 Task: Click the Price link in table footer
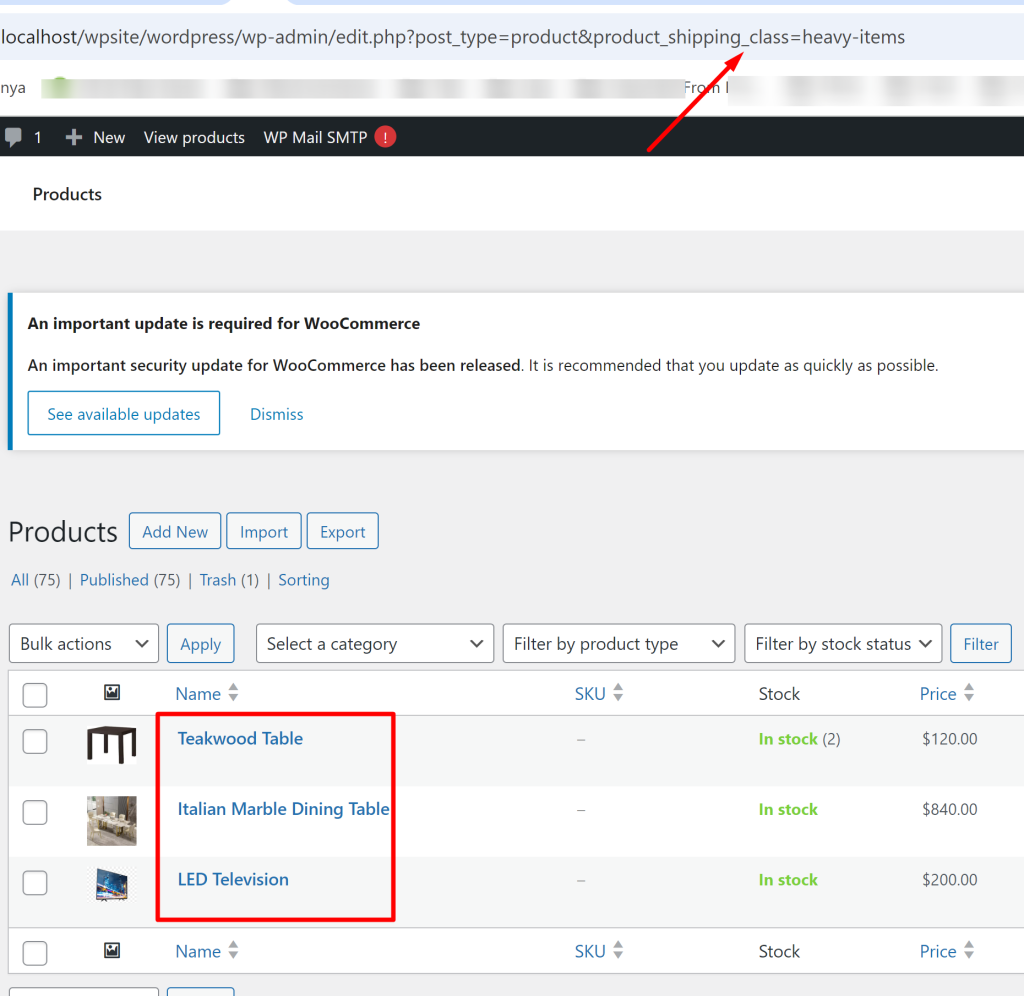coord(938,952)
